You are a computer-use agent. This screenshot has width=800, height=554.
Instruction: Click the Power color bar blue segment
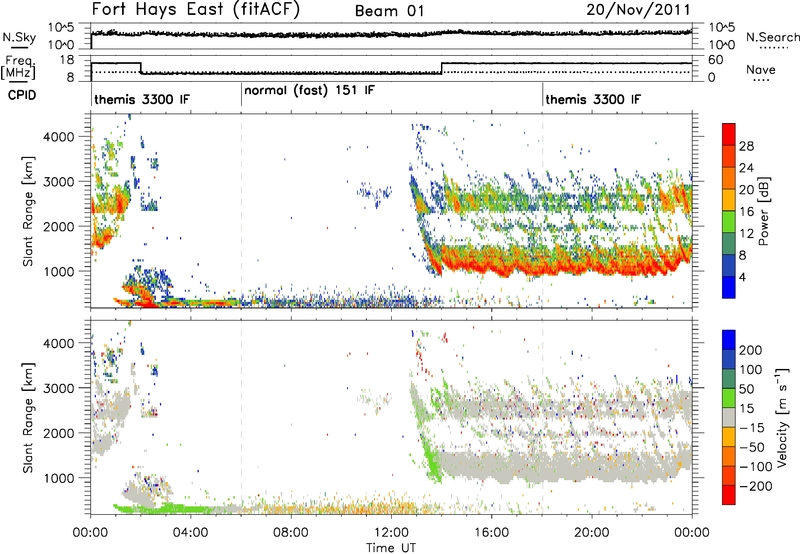point(729,287)
